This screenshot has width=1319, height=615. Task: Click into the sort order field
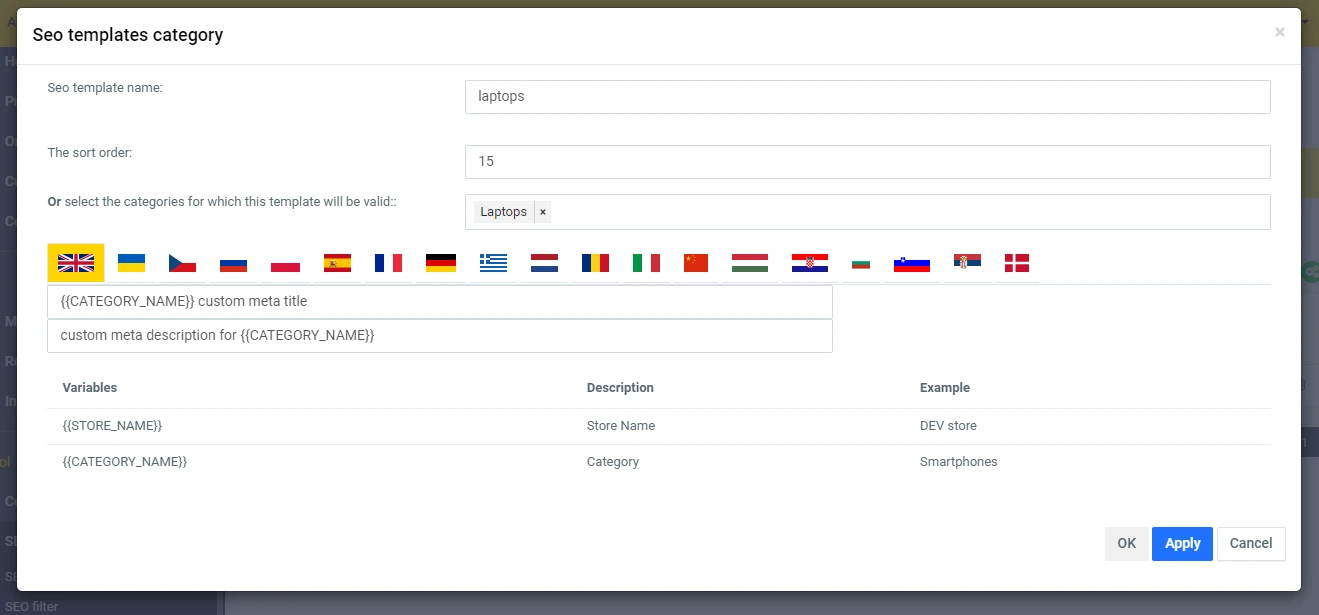point(867,162)
